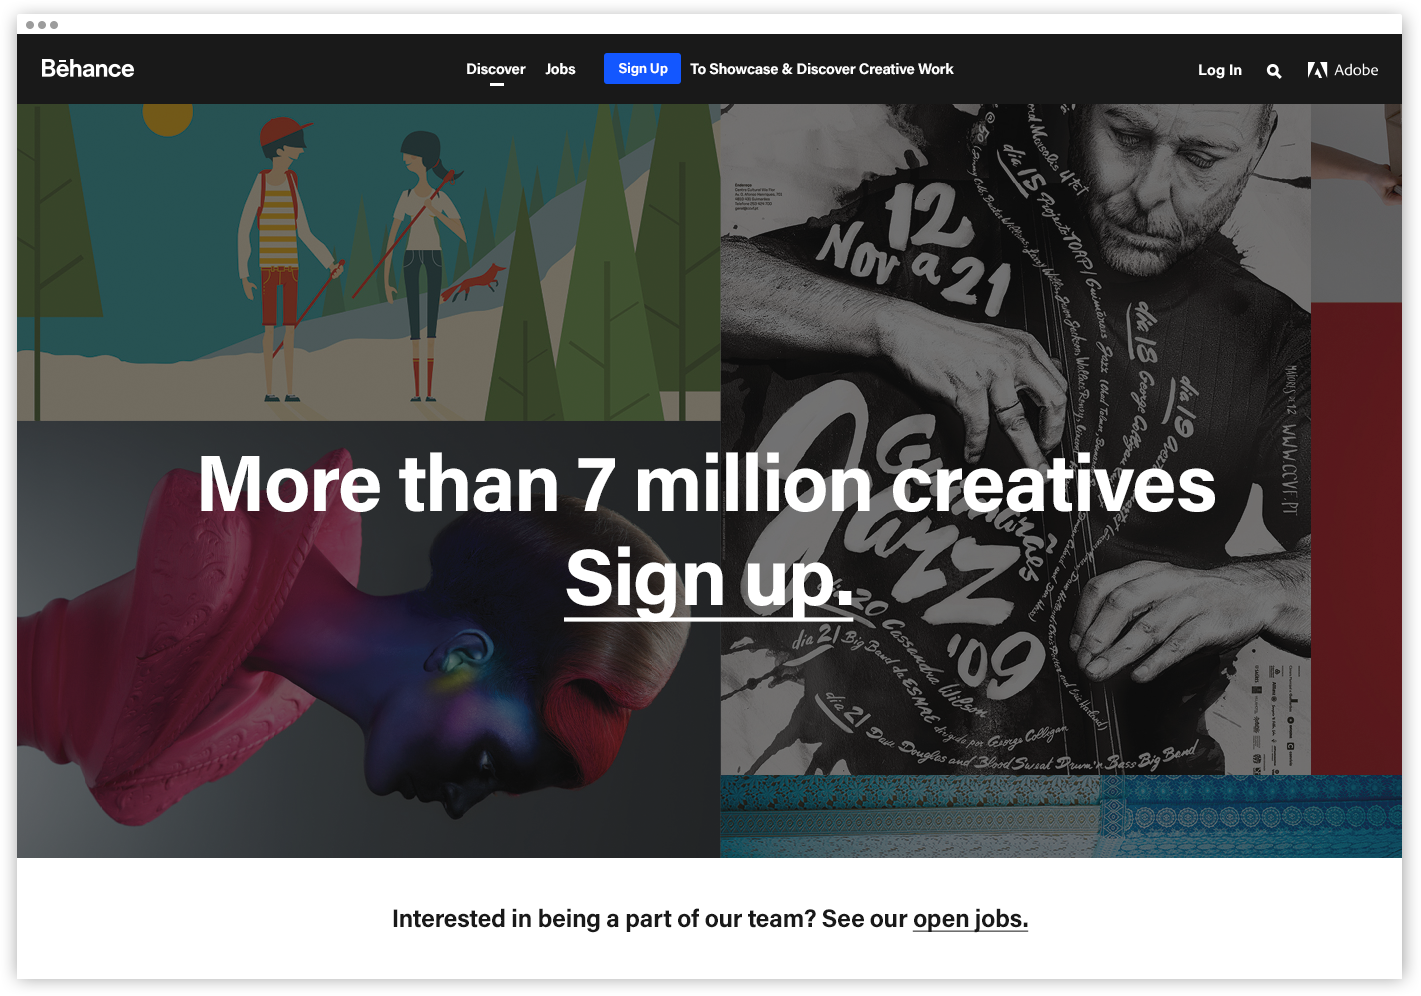The image size is (1421, 996).
Task: Click the 'More than 7 million creatives' headline
Action: coord(707,485)
